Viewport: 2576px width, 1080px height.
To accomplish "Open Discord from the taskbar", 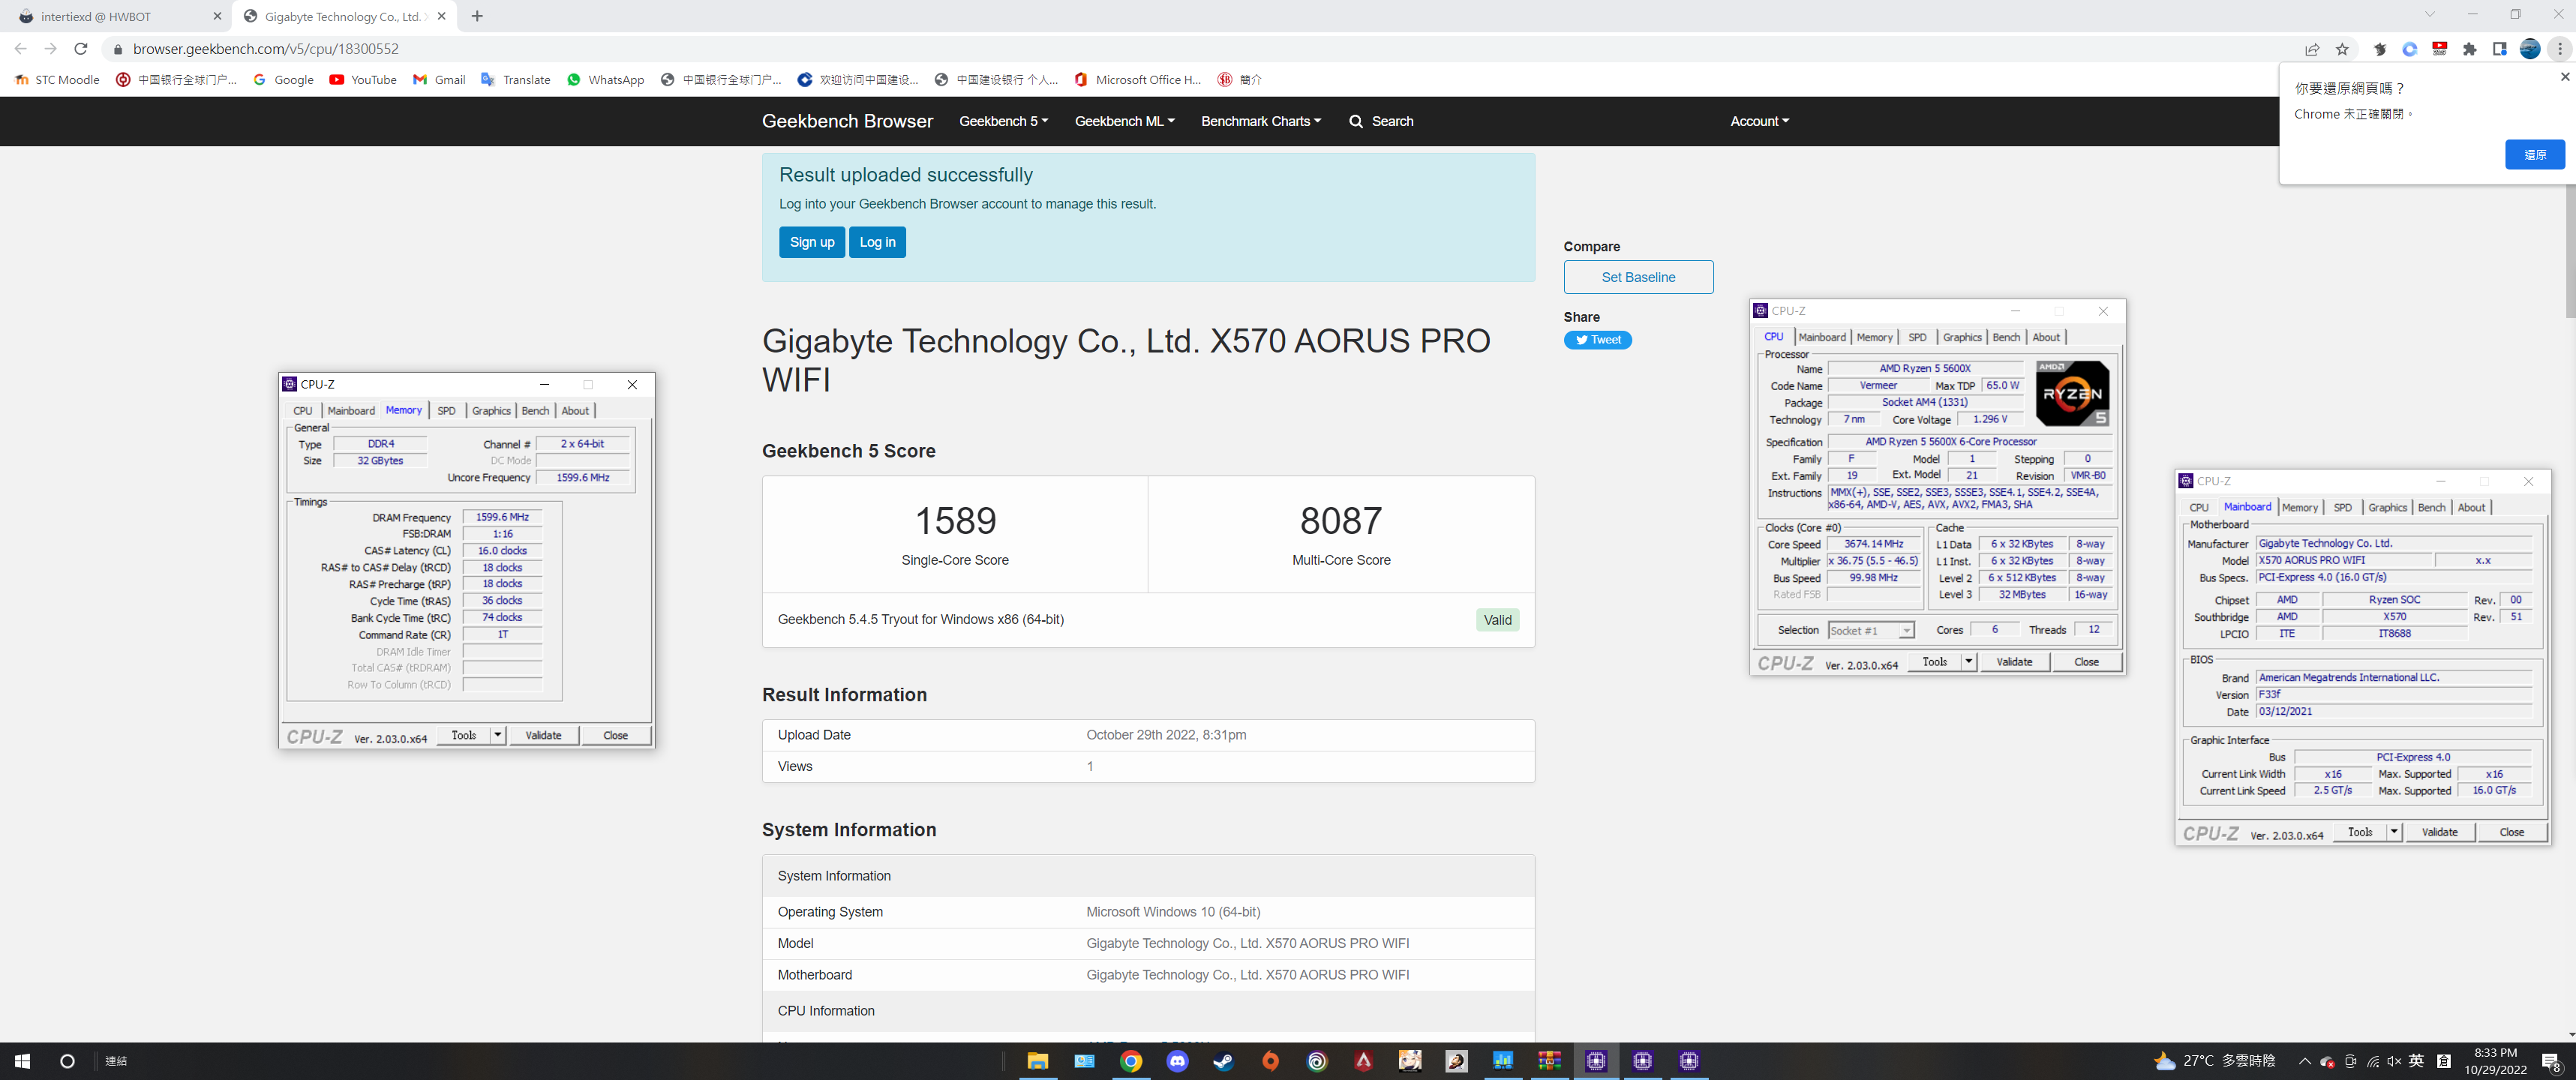I will click(x=1177, y=1061).
